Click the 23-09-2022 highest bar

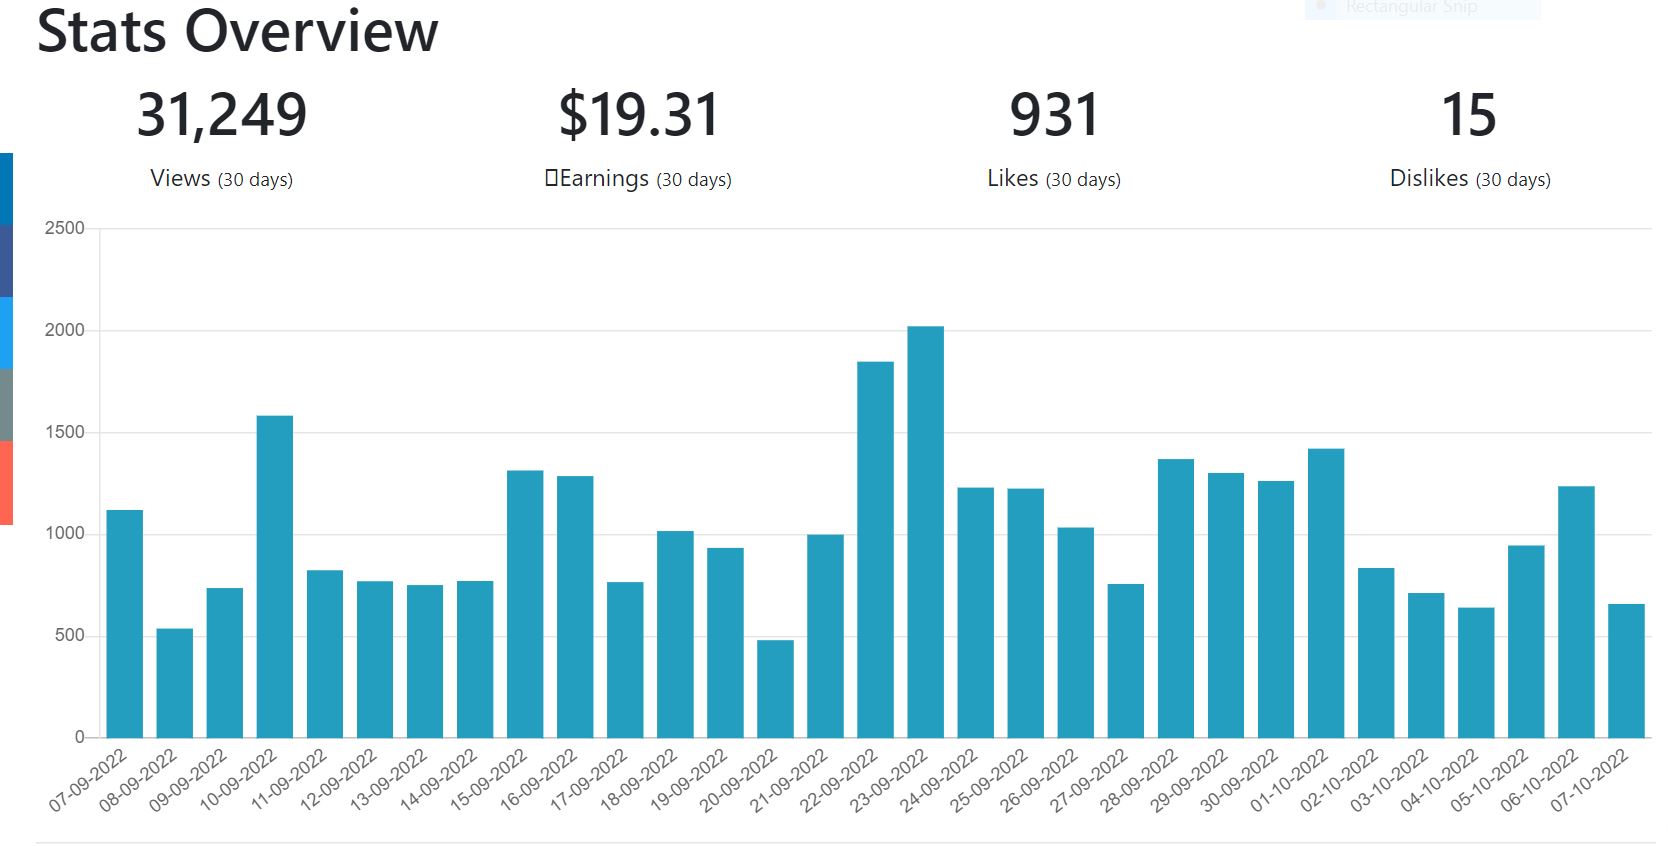click(925, 532)
